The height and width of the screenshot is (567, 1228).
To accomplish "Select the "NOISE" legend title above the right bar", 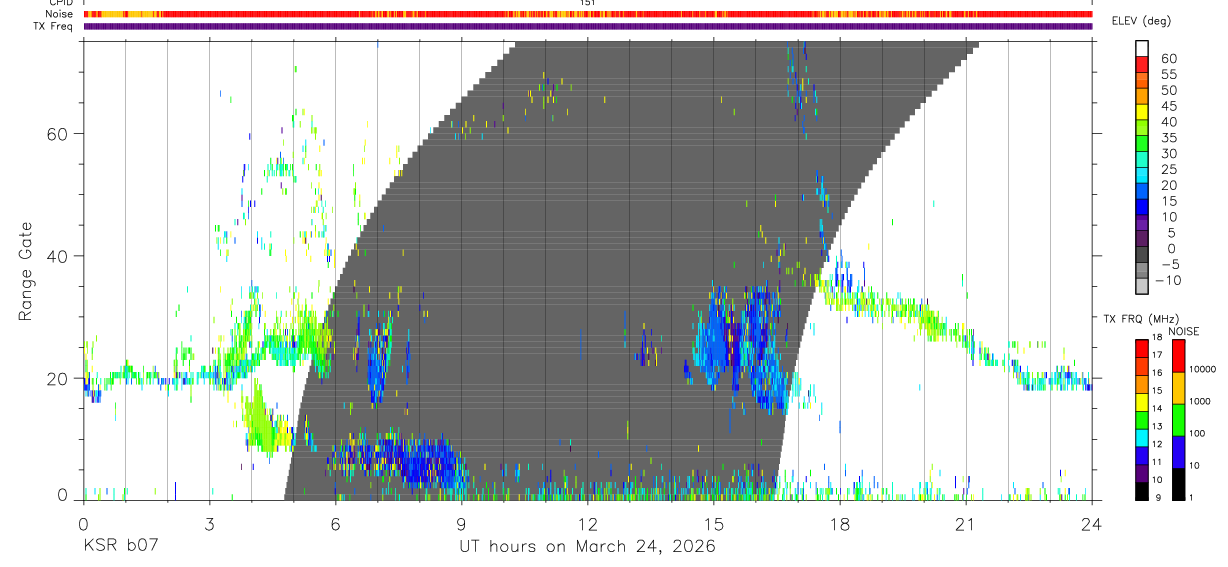I will pos(1184,331).
